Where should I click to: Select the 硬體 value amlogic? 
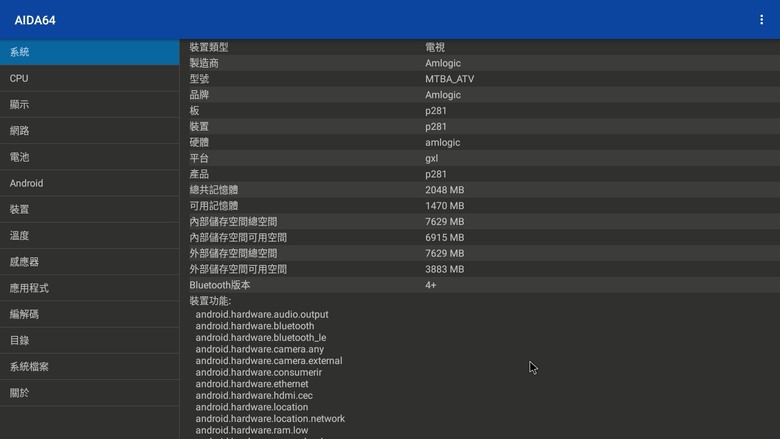pos(443,143)
